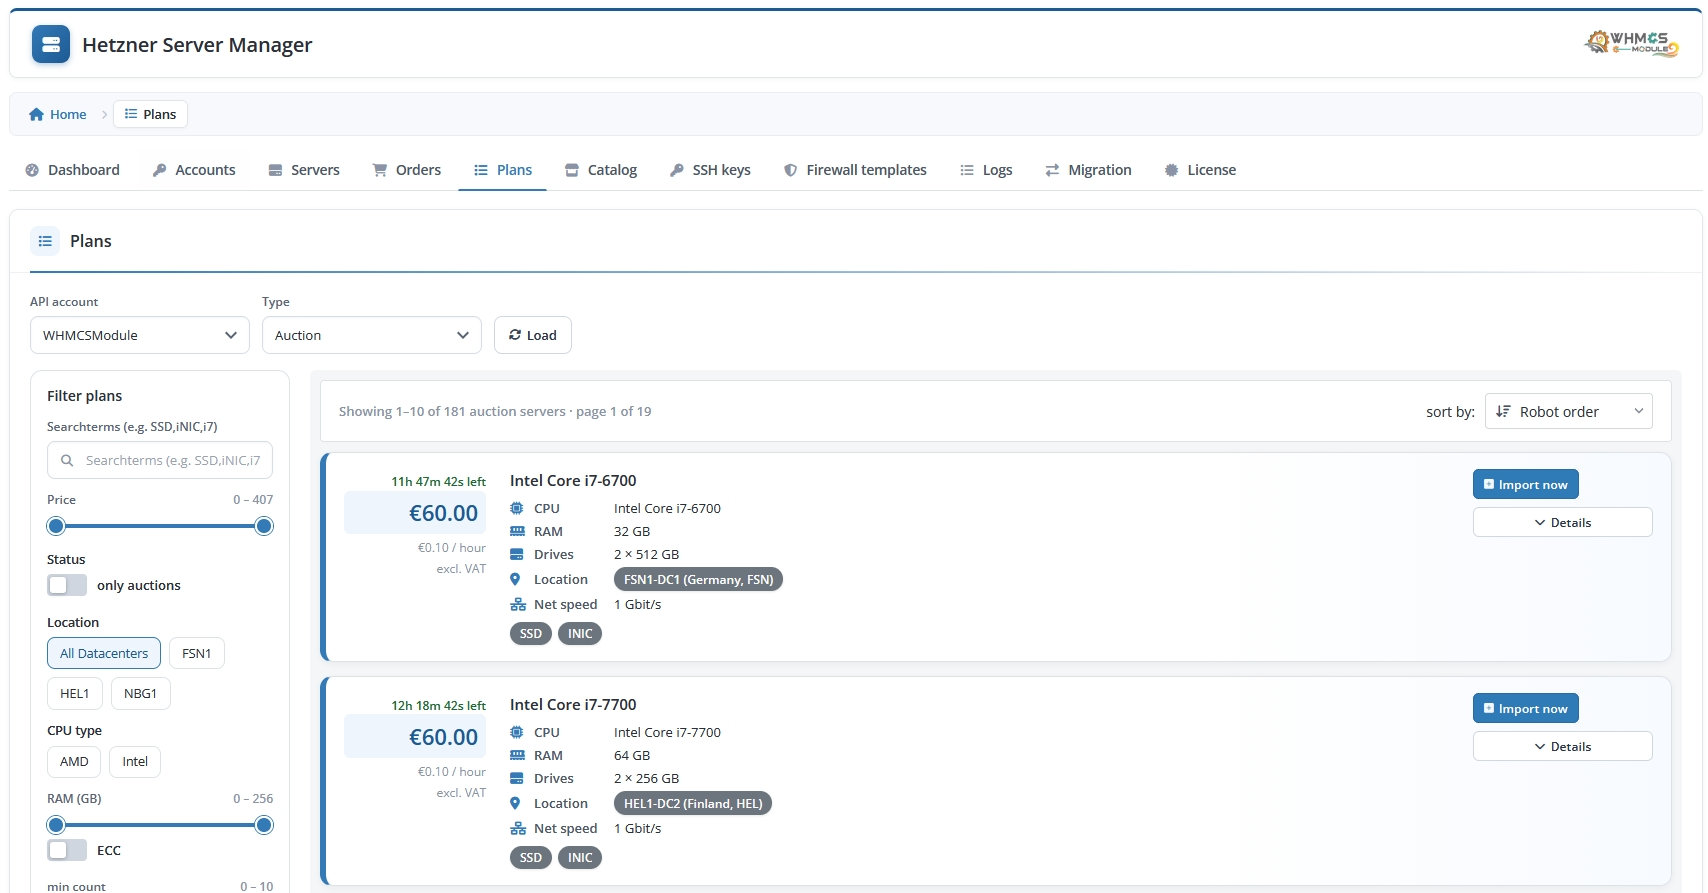
Task: Open the sort by Robot order dropdown
Action: coord(1569,411)
